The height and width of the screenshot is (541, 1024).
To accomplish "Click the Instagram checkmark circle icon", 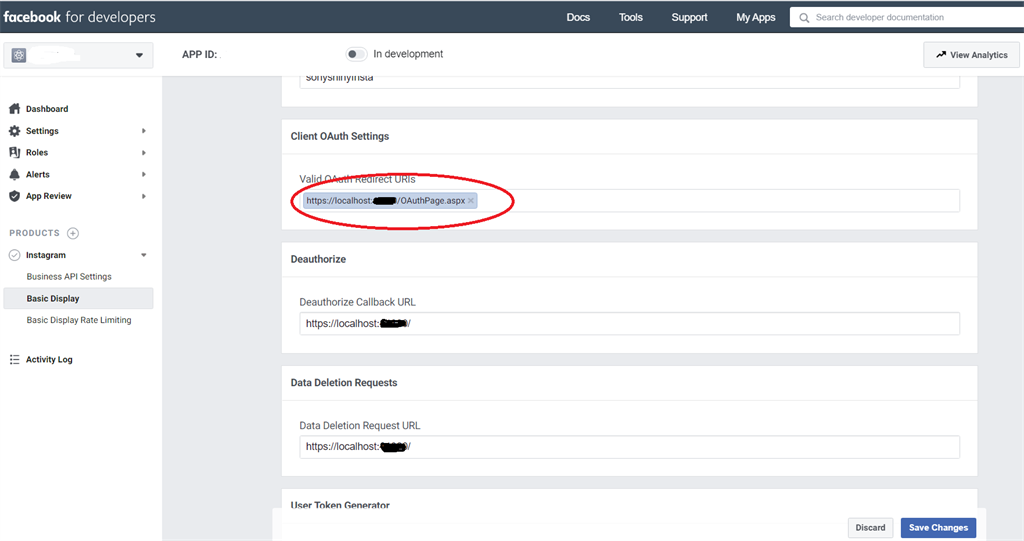I will tap(14, 255).
